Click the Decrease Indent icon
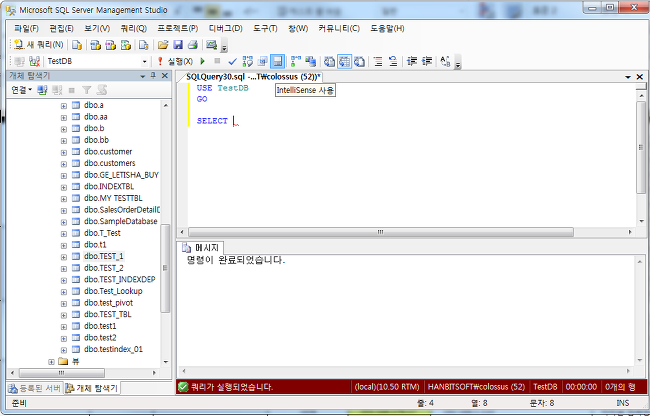This screenshot has width=650, height=416. tap(412, 61)
